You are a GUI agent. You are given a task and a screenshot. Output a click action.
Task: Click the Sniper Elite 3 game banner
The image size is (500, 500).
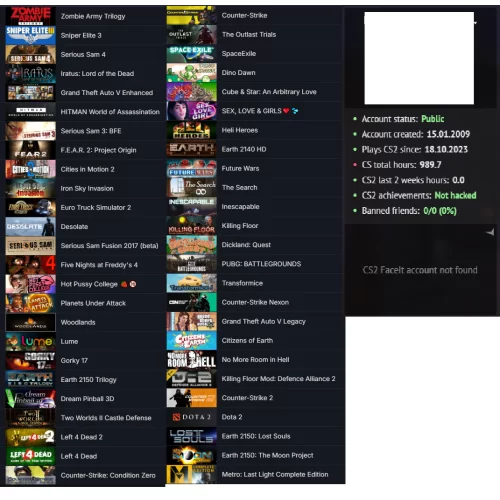click(x=30, y=35)
